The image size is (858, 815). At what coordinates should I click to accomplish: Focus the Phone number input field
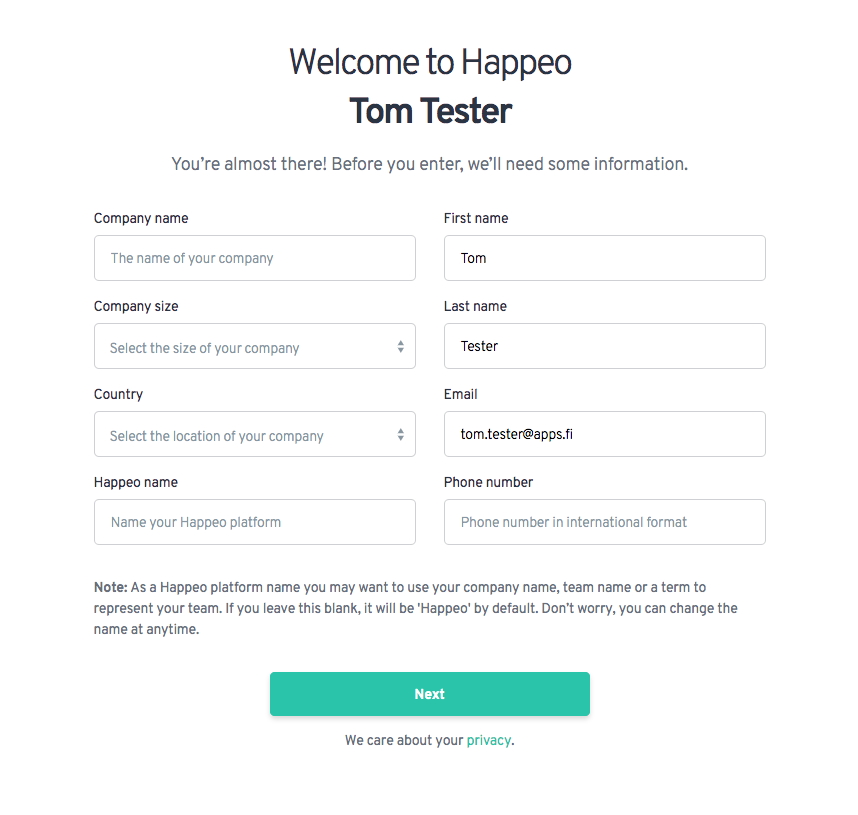coord(604,522)
